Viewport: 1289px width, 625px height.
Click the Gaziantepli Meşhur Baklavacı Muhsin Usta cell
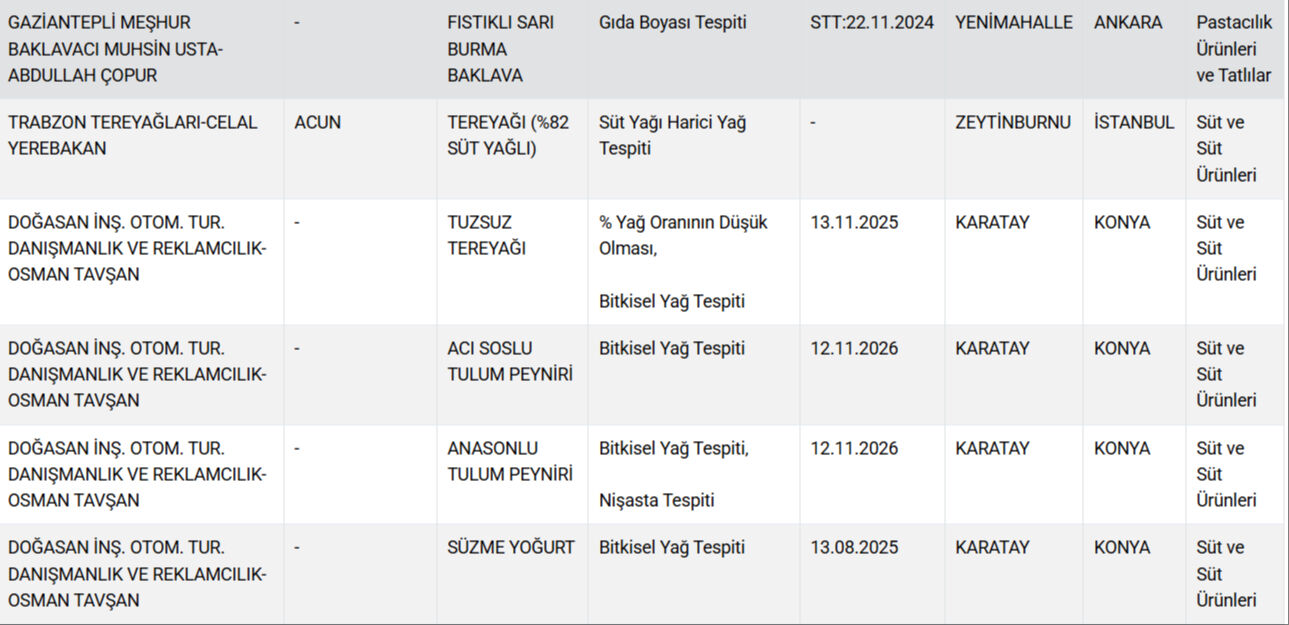116,49
